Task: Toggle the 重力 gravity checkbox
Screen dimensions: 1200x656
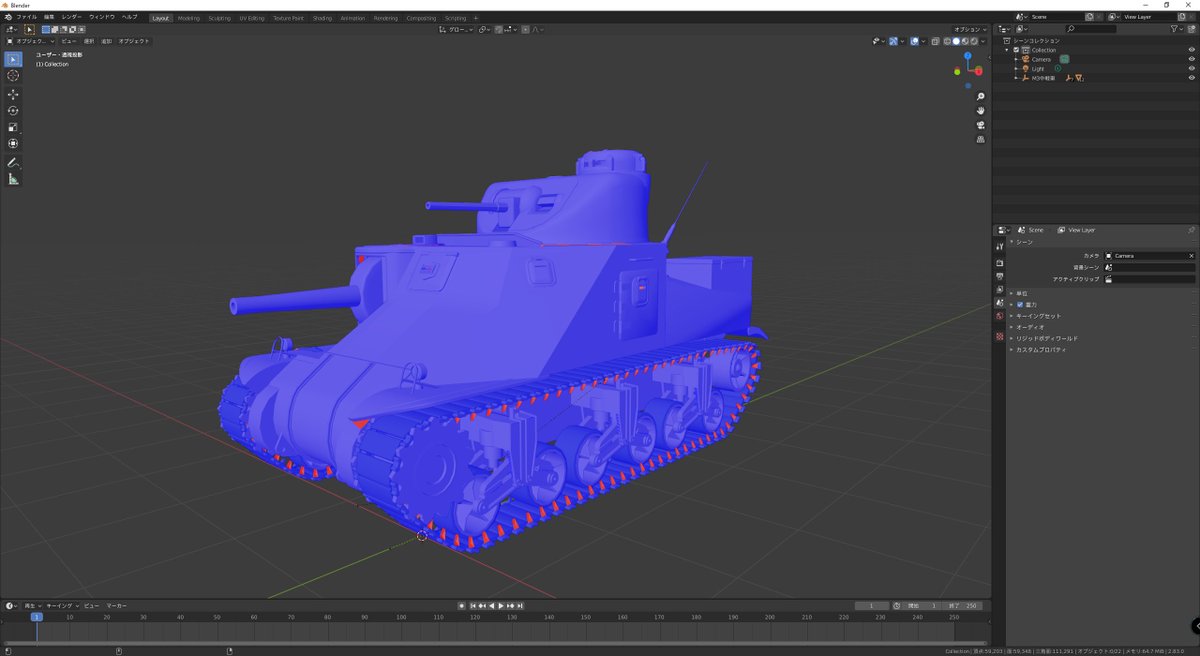Action: [x=1020, y=304]
